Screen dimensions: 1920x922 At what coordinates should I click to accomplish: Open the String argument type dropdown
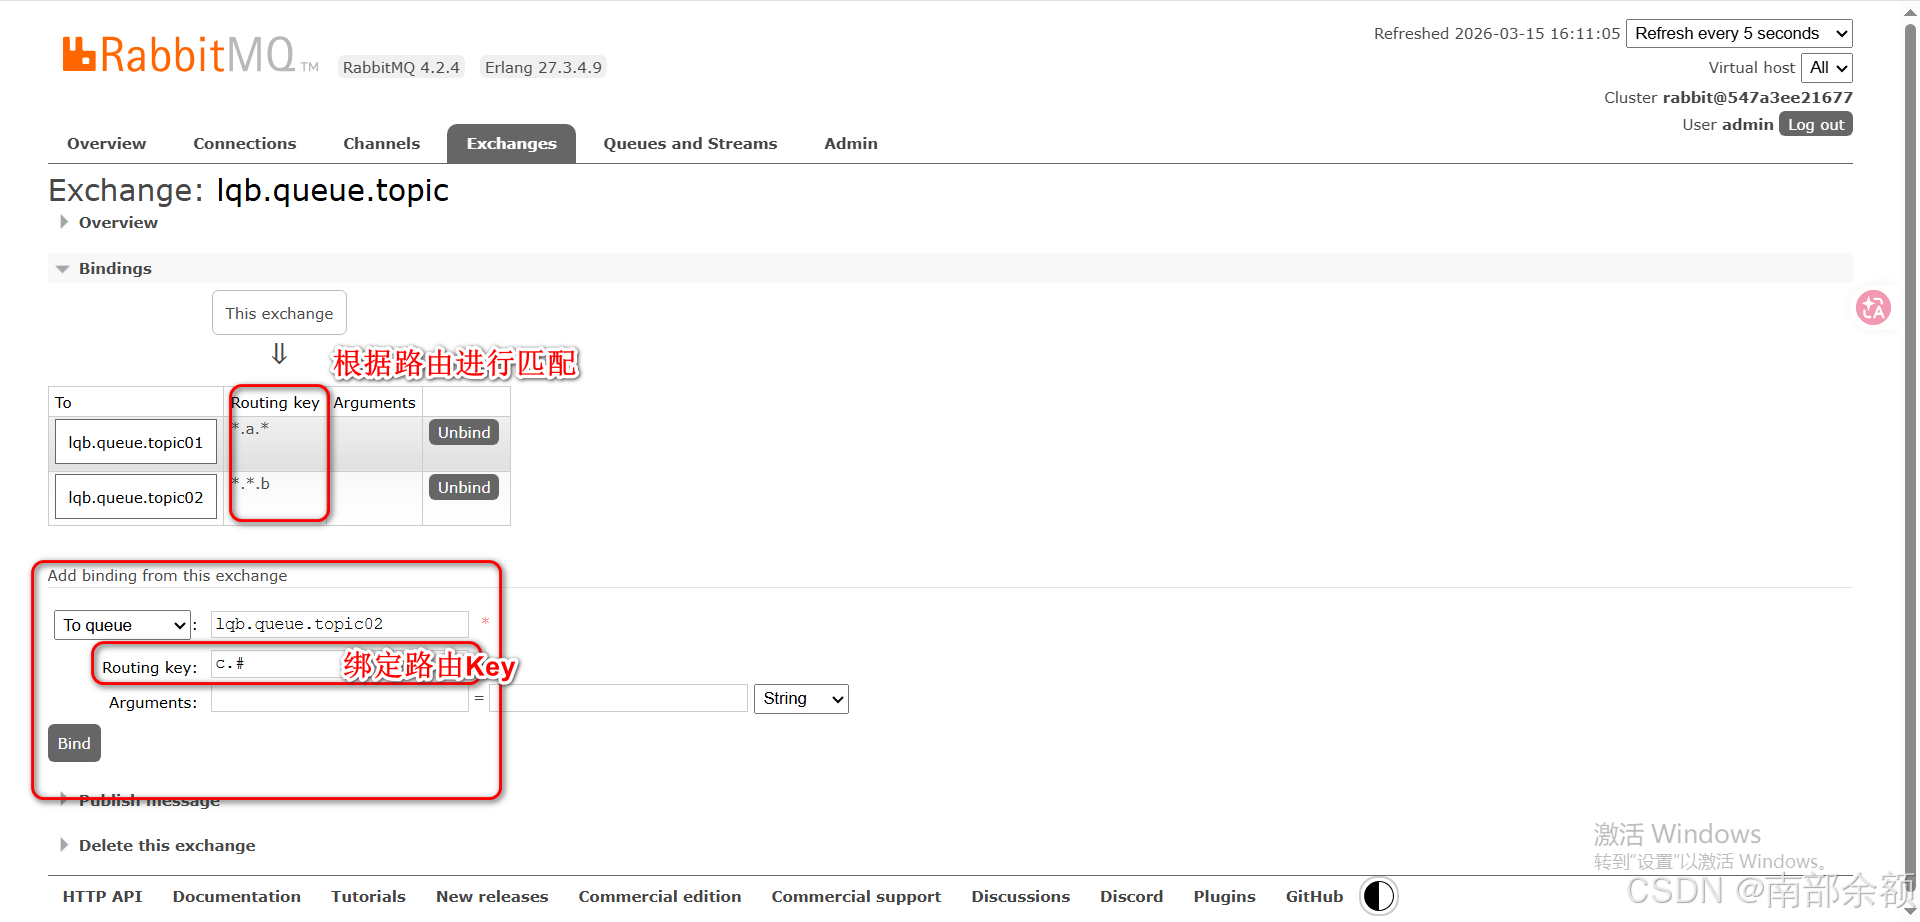[x=801, y=699]
